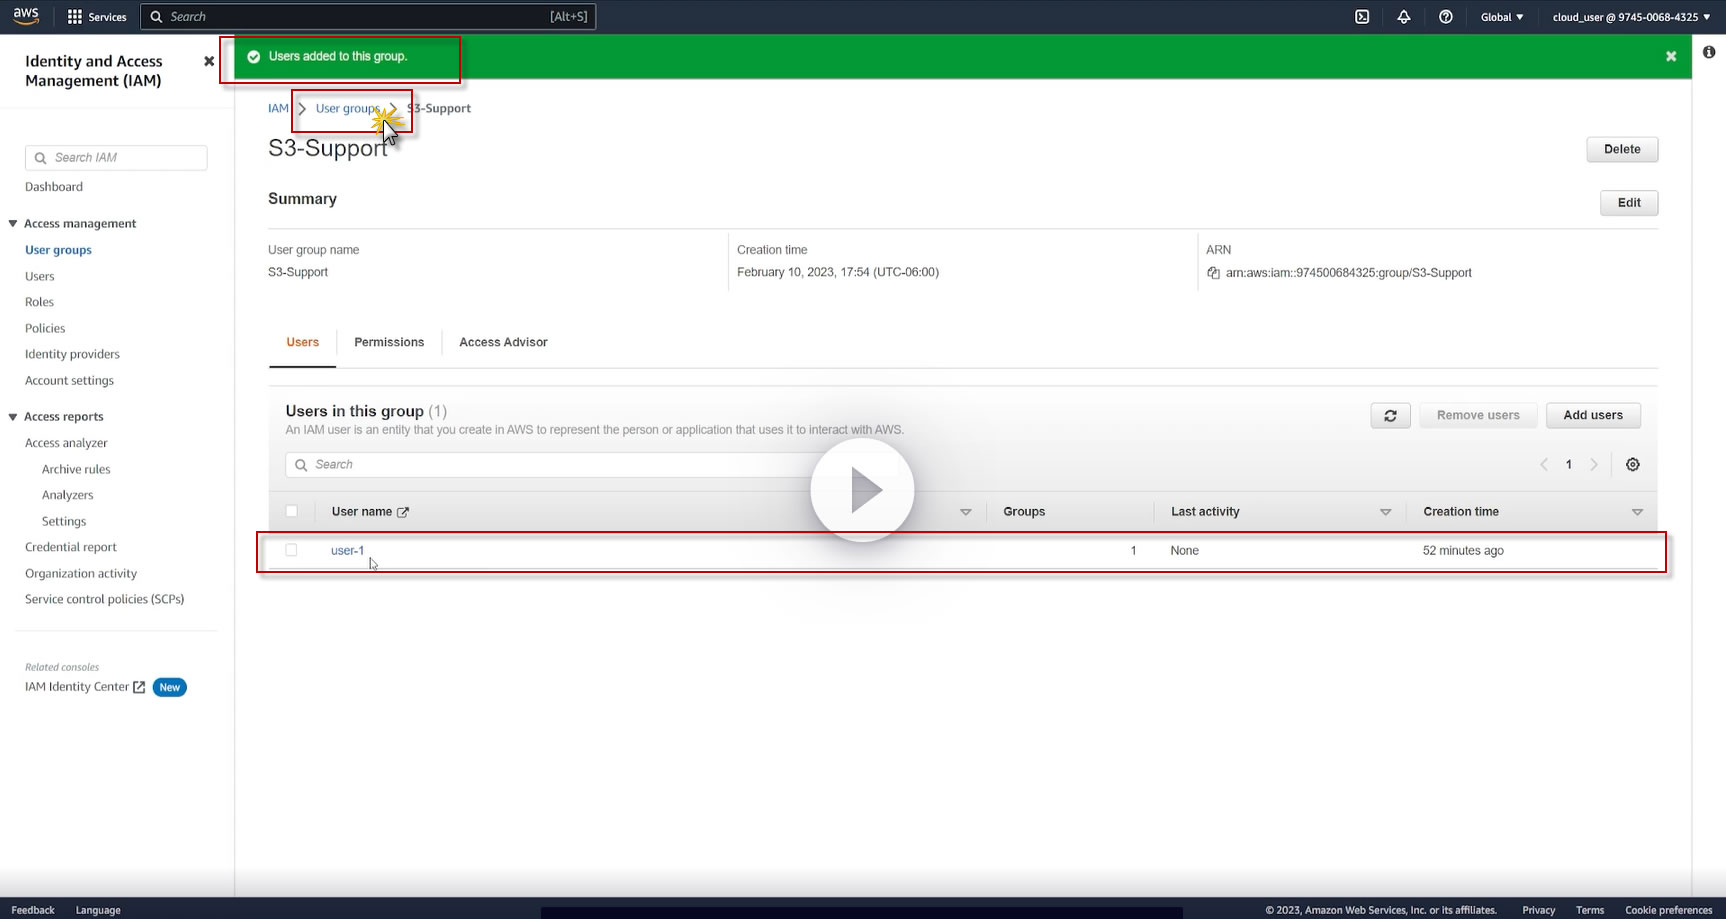Go to previous page of users
Image resolution: width=1726 pixels, height=919 pixels.
pyautogui.click(x=1544, y=465)
